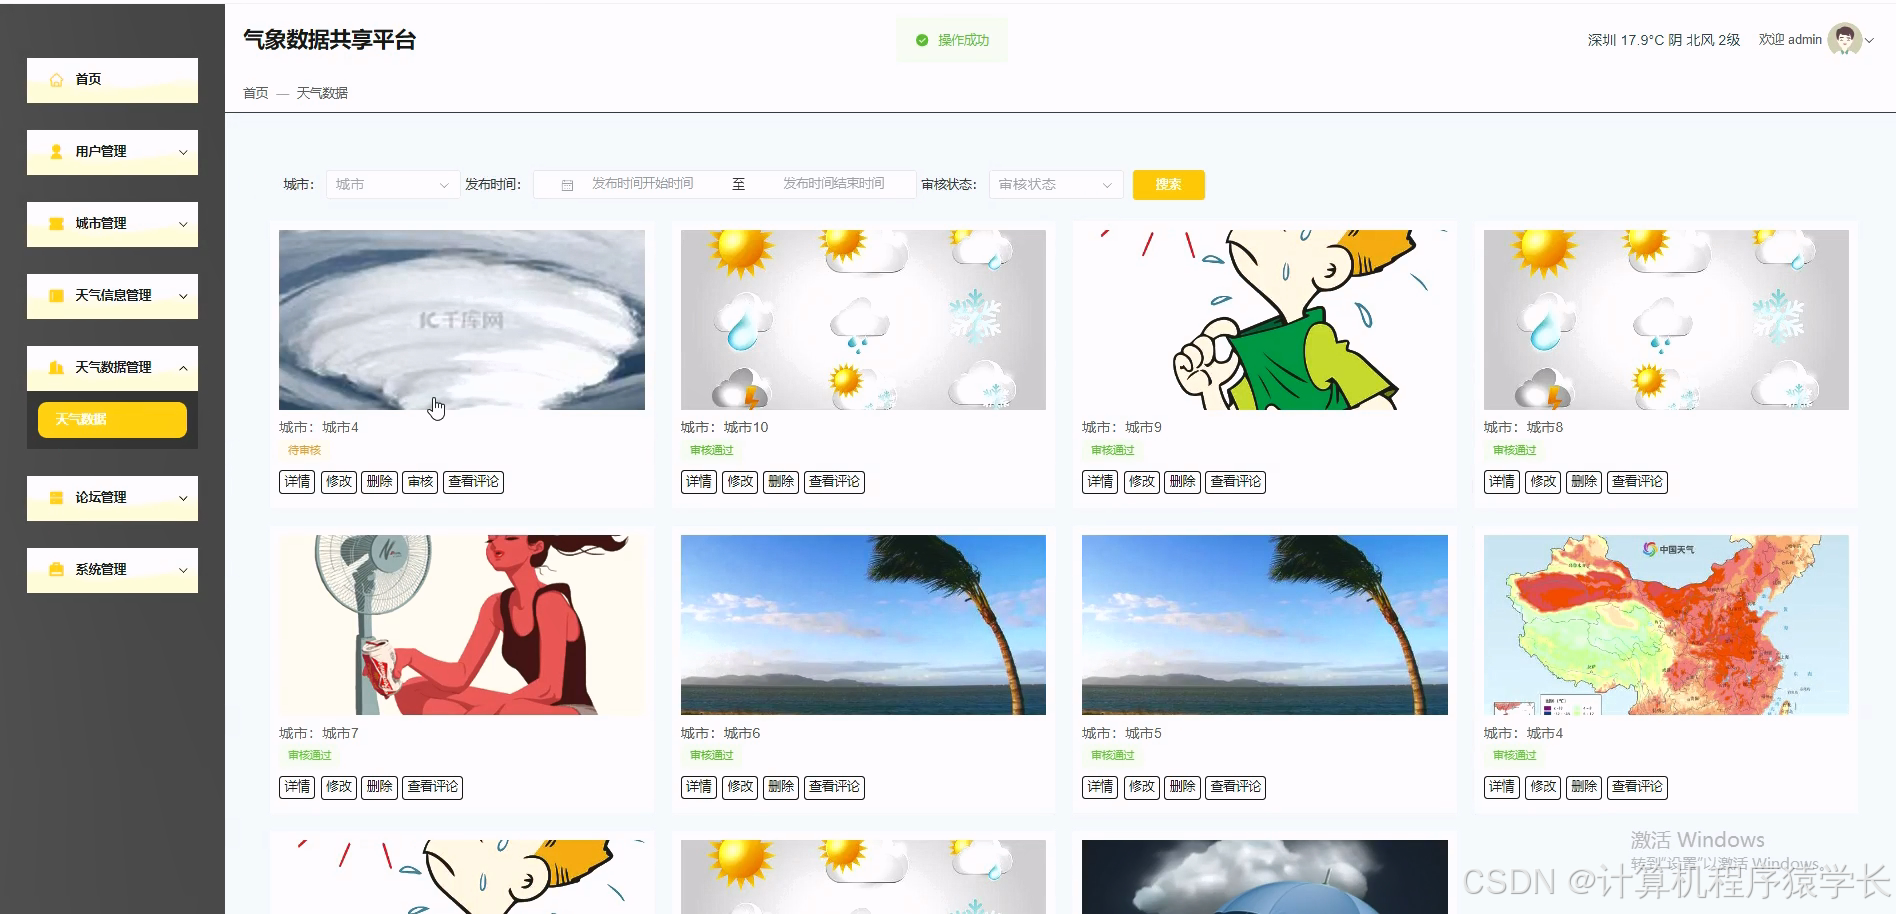Viewport: 1896px width, 914px height.
Task: Click the 城市6 palm tree thumbnail
Action: (863, 625)
